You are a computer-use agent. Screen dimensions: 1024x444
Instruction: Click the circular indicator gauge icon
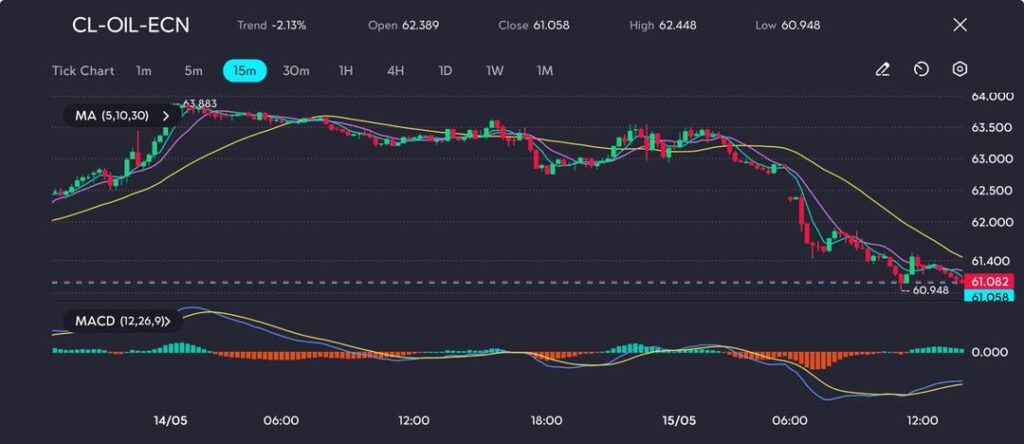921,70
